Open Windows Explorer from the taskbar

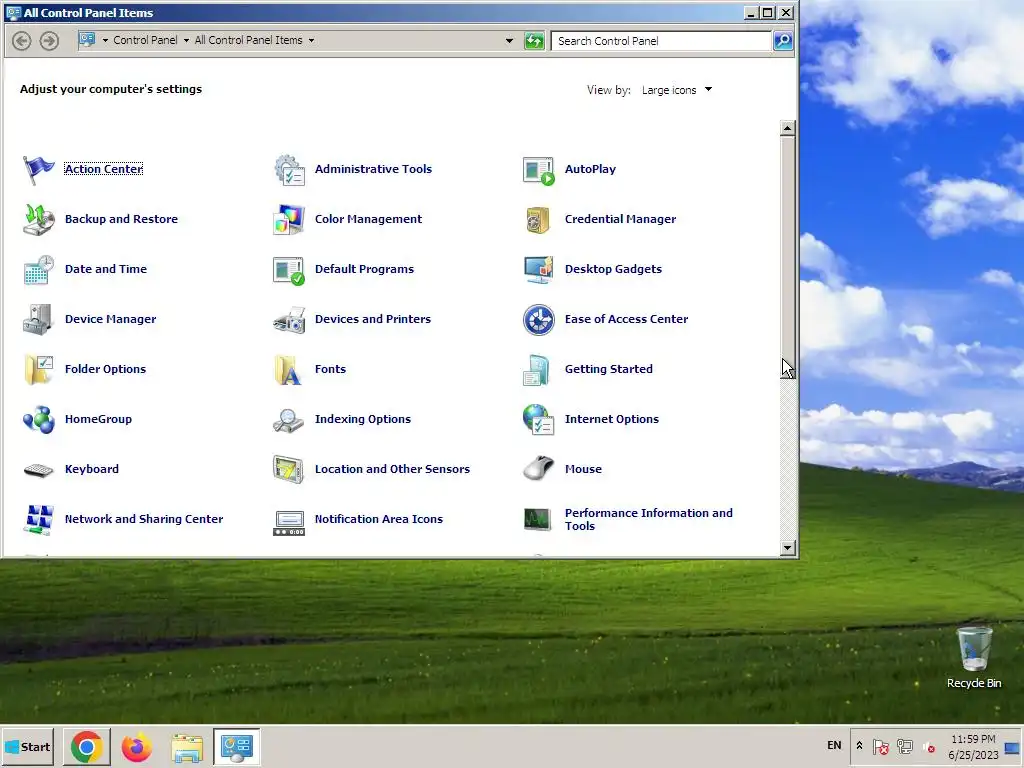pyautogui.click(x=187, y=748)
